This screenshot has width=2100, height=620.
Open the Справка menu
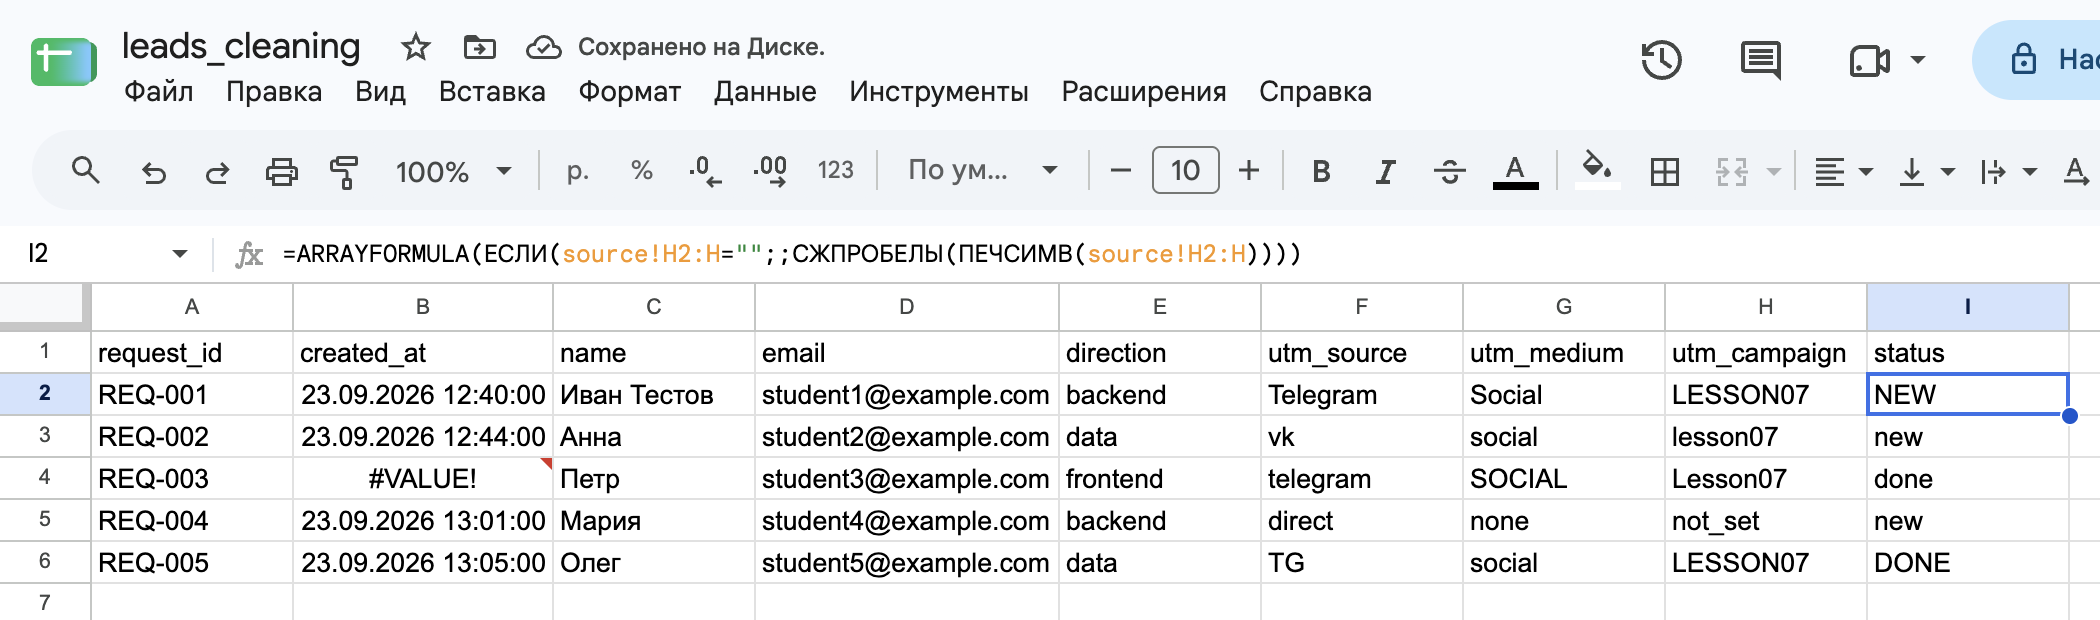point(1315,92)
